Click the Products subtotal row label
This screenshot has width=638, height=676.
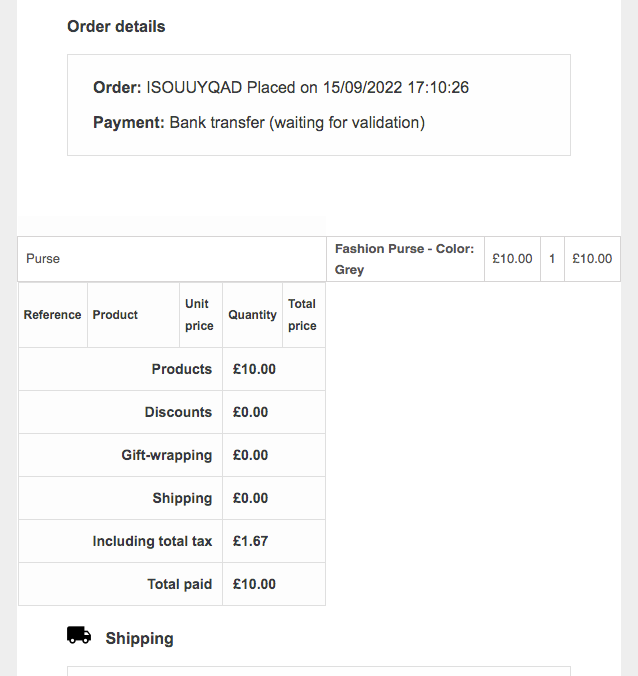(182, 370)
